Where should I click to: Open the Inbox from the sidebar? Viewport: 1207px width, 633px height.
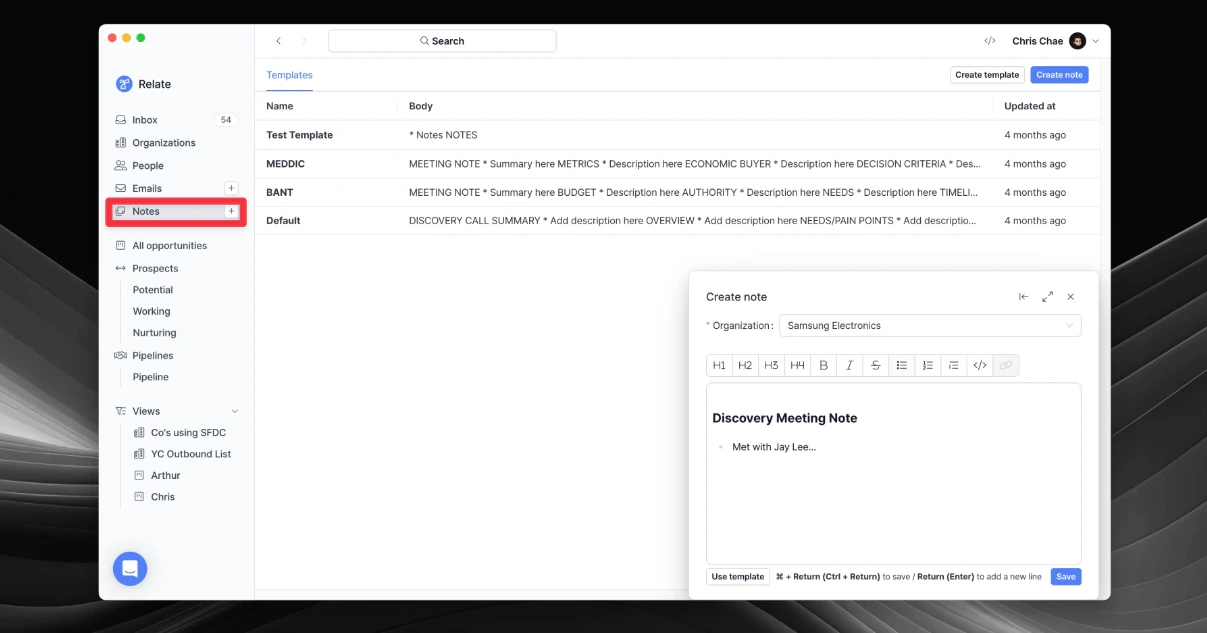(x=144, y=119)
